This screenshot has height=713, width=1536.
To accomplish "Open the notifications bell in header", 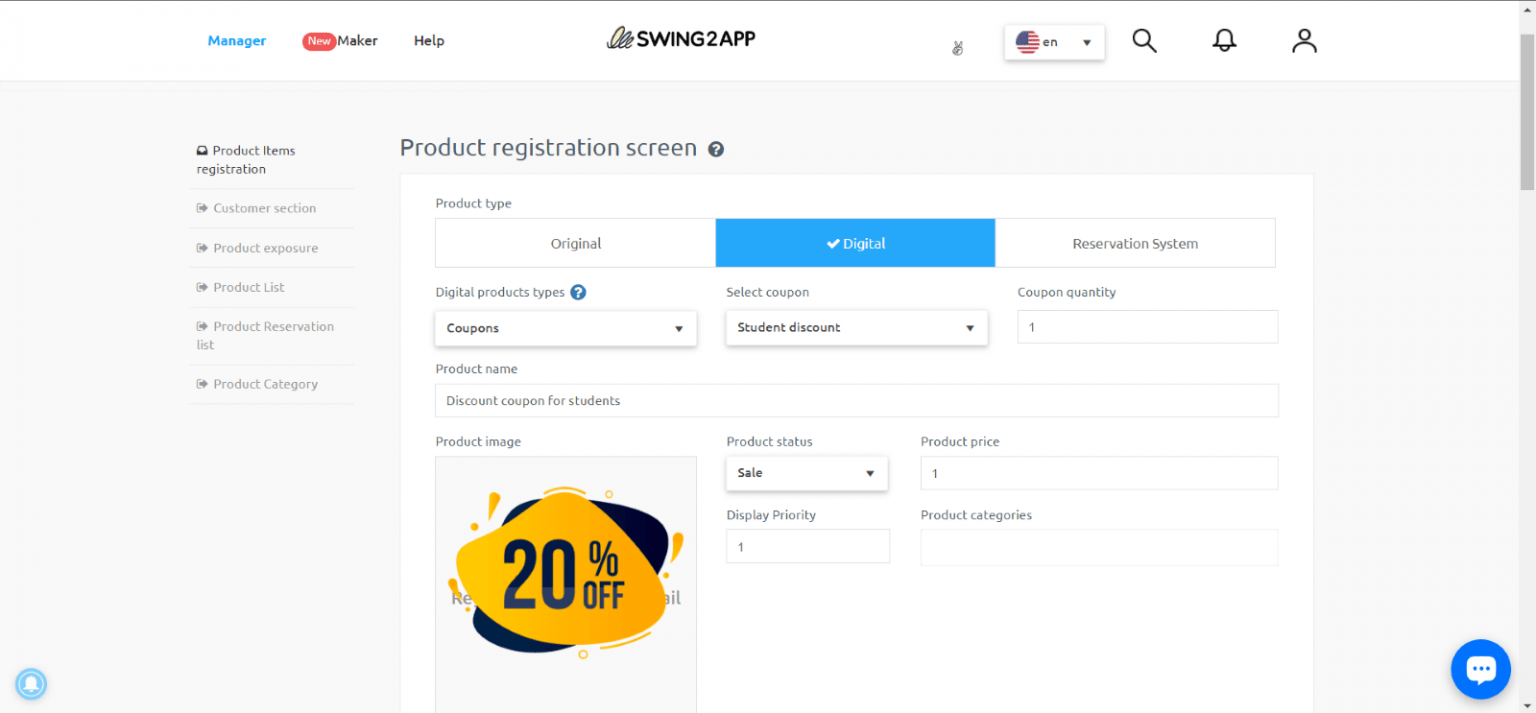I will (1224, 41).
